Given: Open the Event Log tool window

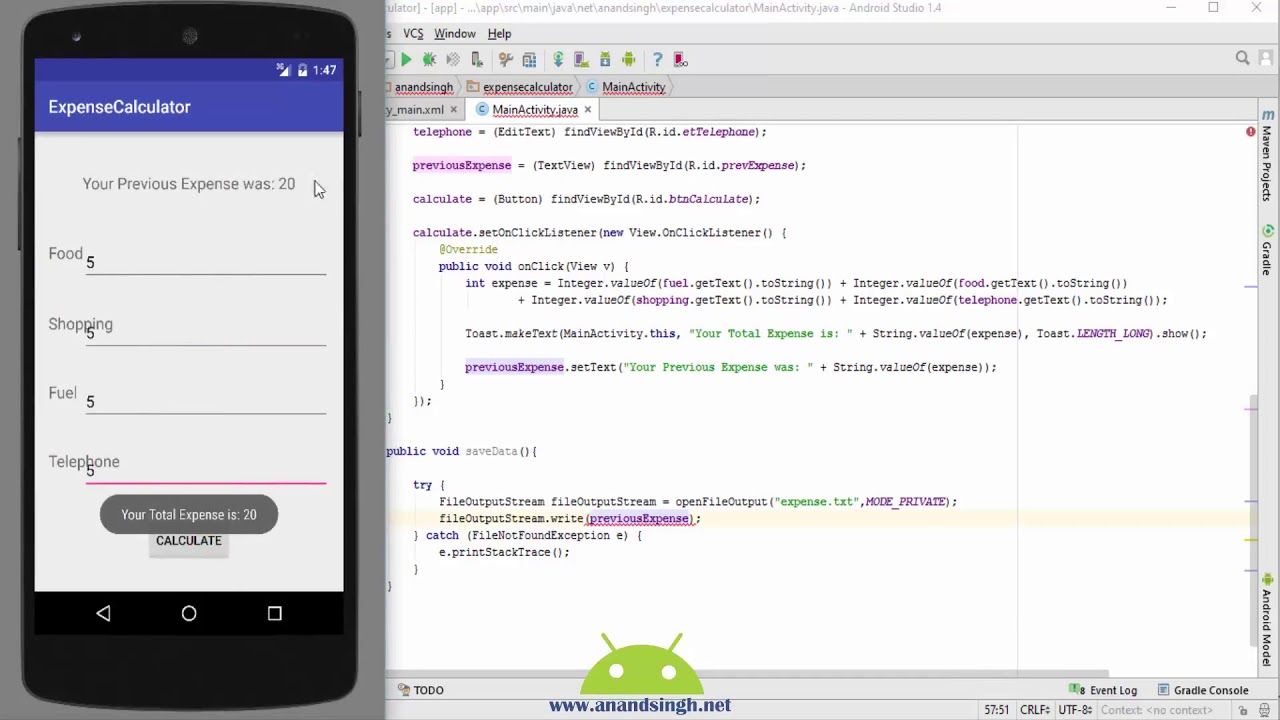Looking at the screenshot, I should click(1105, 690).
